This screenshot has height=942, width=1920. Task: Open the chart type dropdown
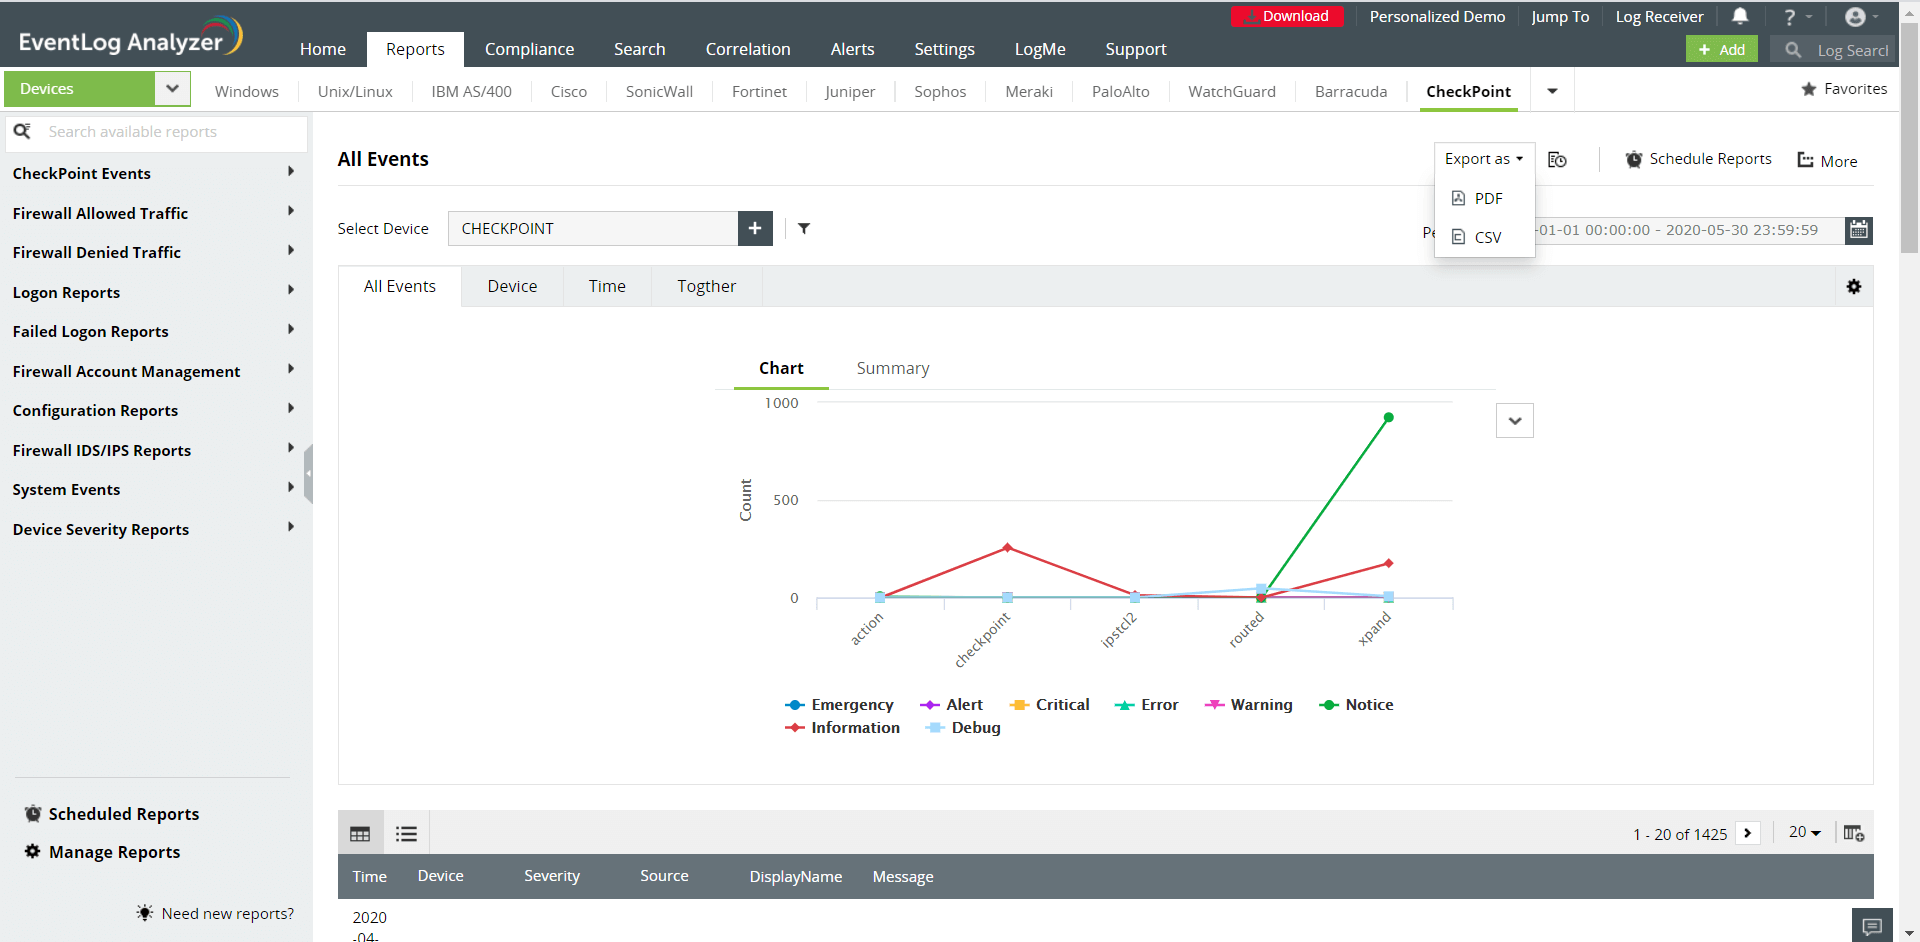click(x=1515, y=421)
